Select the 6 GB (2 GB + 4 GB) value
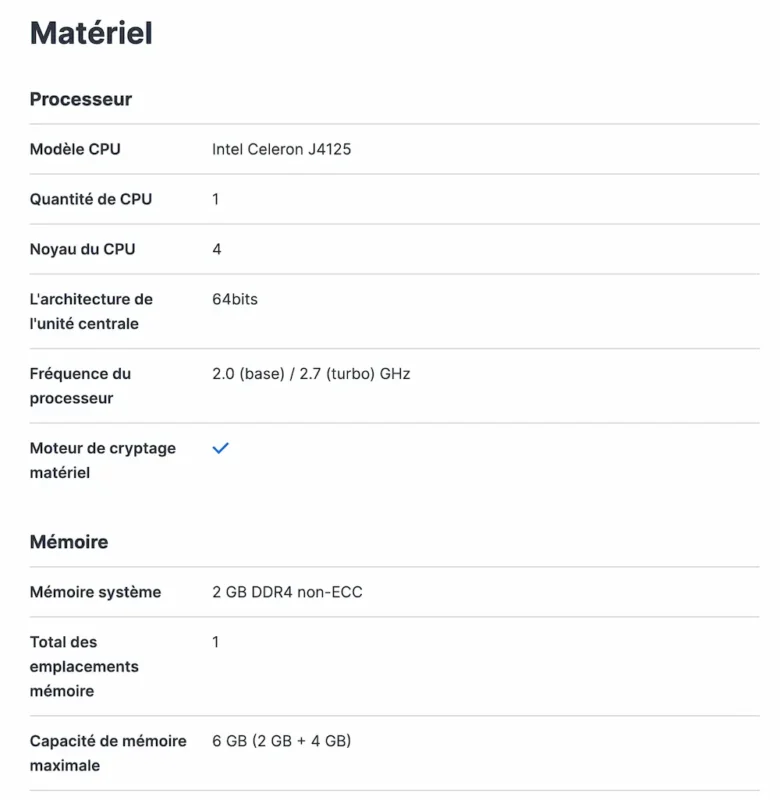 pyautogui.click(x=281, y=741)
